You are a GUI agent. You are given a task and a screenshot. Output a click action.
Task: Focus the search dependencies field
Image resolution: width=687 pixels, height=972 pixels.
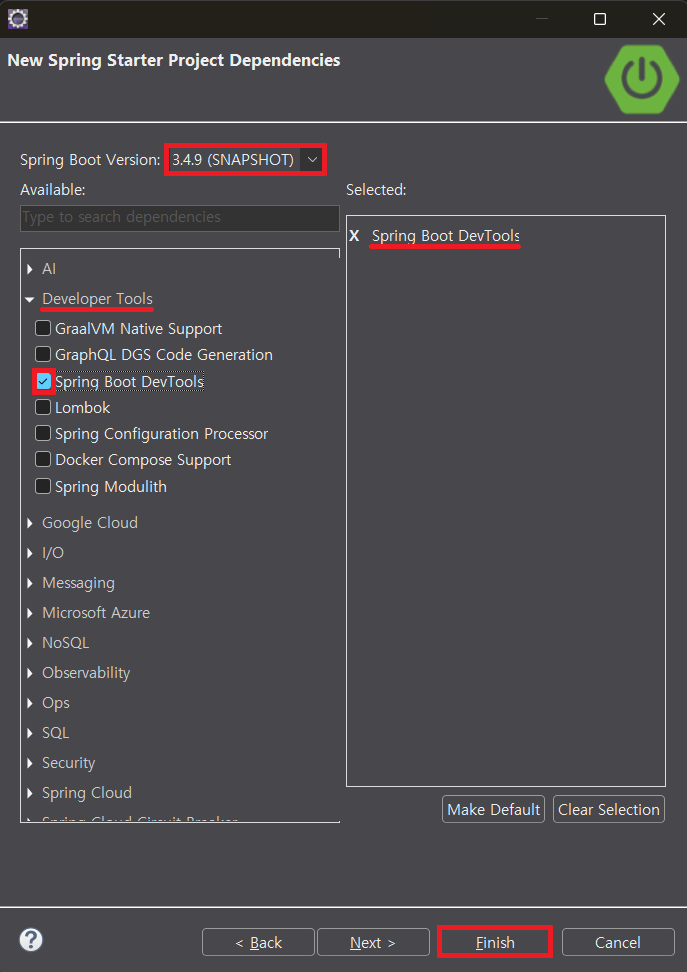(180, 218)
